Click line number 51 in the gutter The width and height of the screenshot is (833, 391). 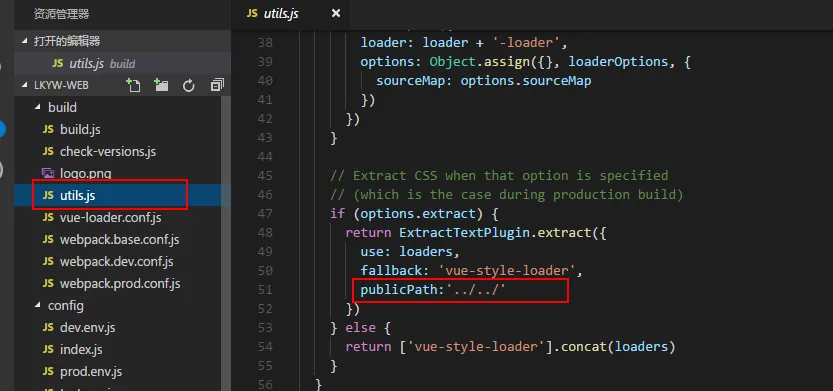(265, 290)
